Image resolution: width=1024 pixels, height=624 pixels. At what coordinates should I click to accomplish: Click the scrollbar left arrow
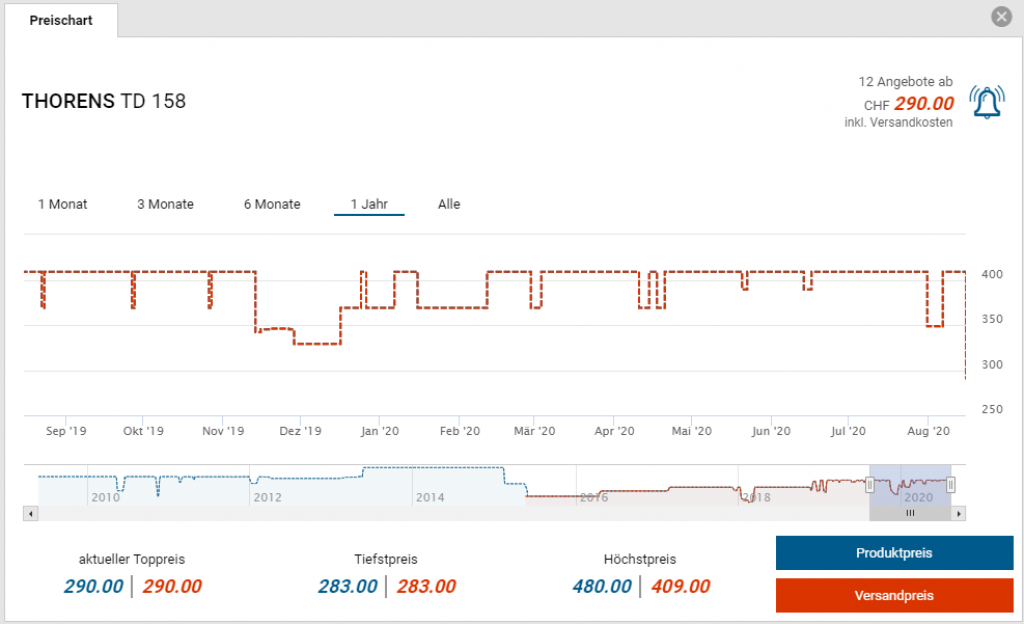point(30,513)
